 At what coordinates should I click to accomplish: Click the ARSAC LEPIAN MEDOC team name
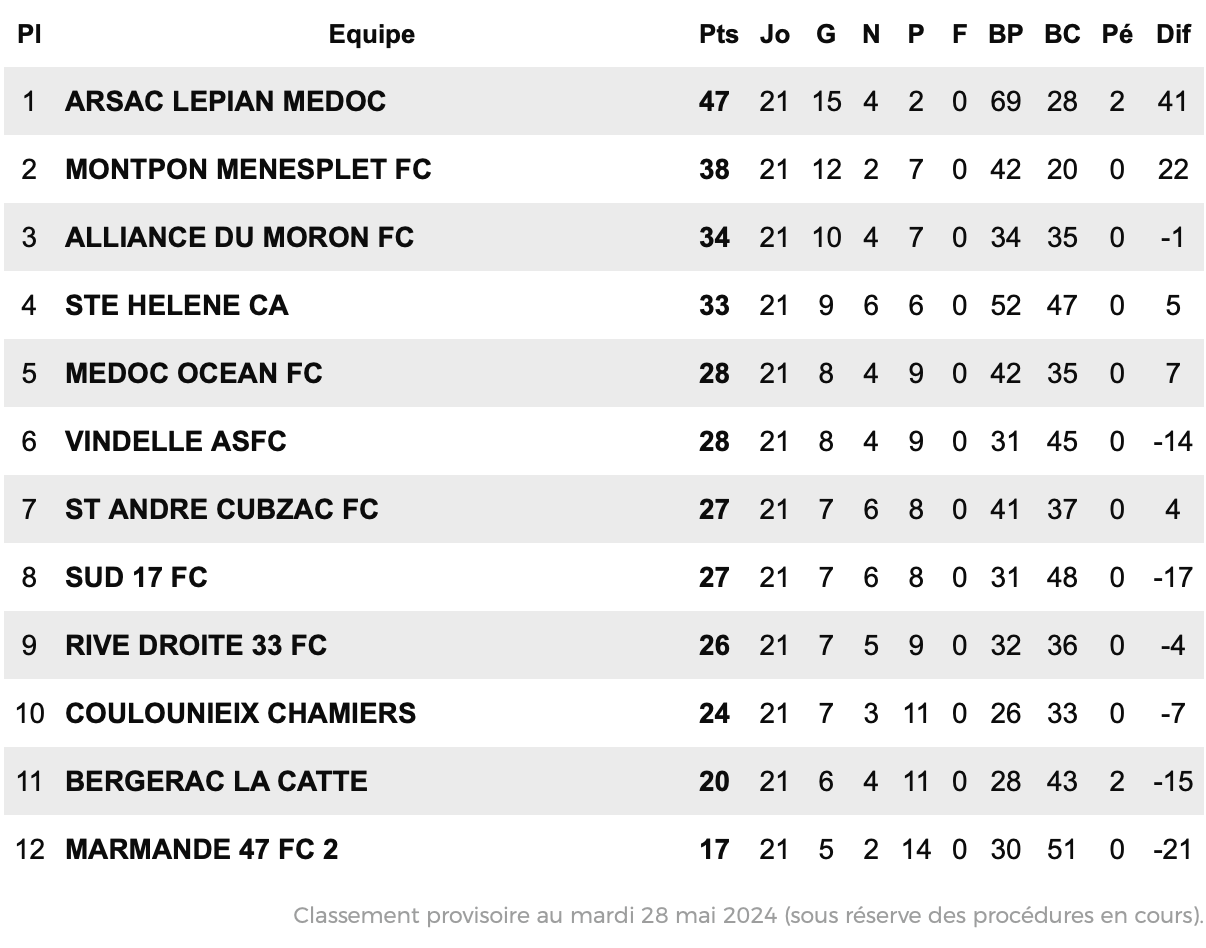tap(225, 101)
